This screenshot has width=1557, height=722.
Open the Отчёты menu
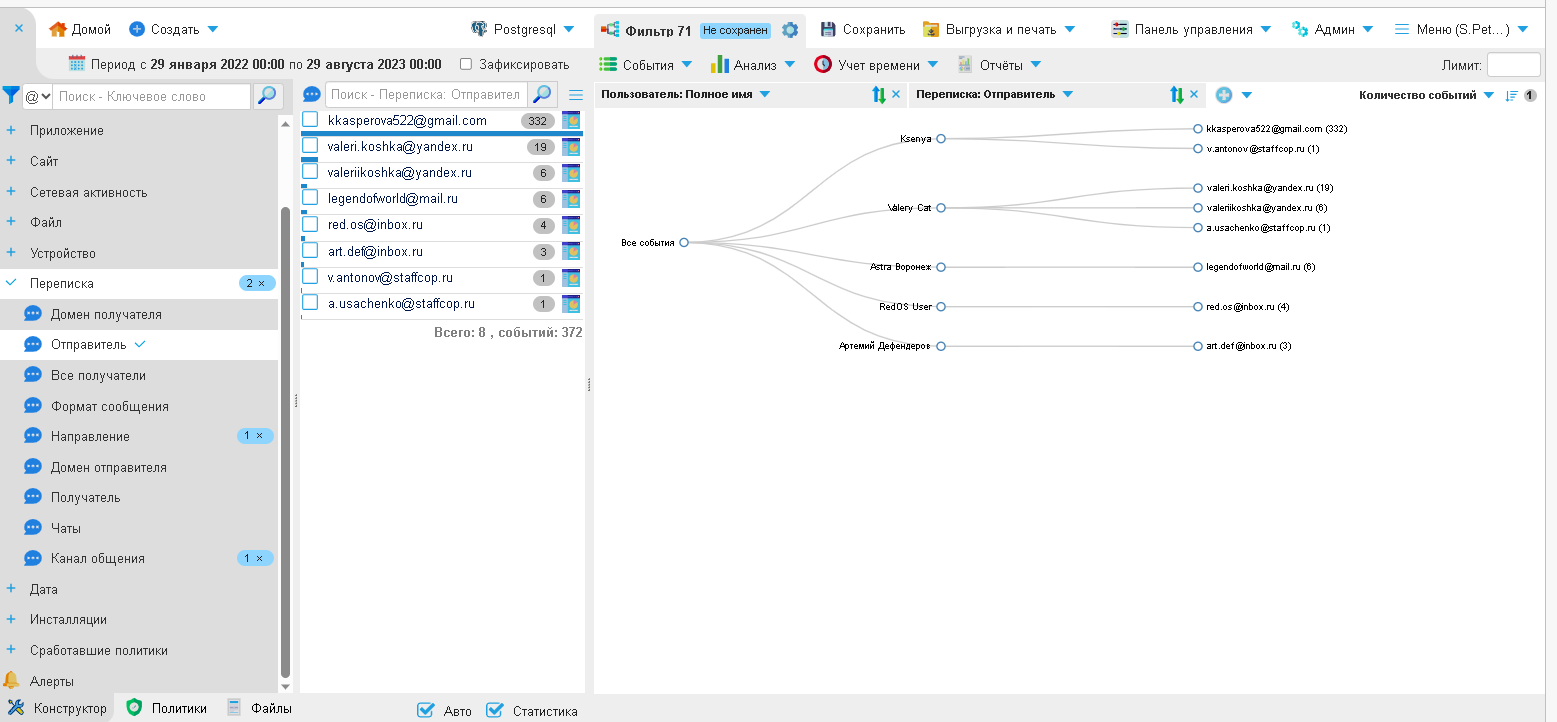point(999,65)
